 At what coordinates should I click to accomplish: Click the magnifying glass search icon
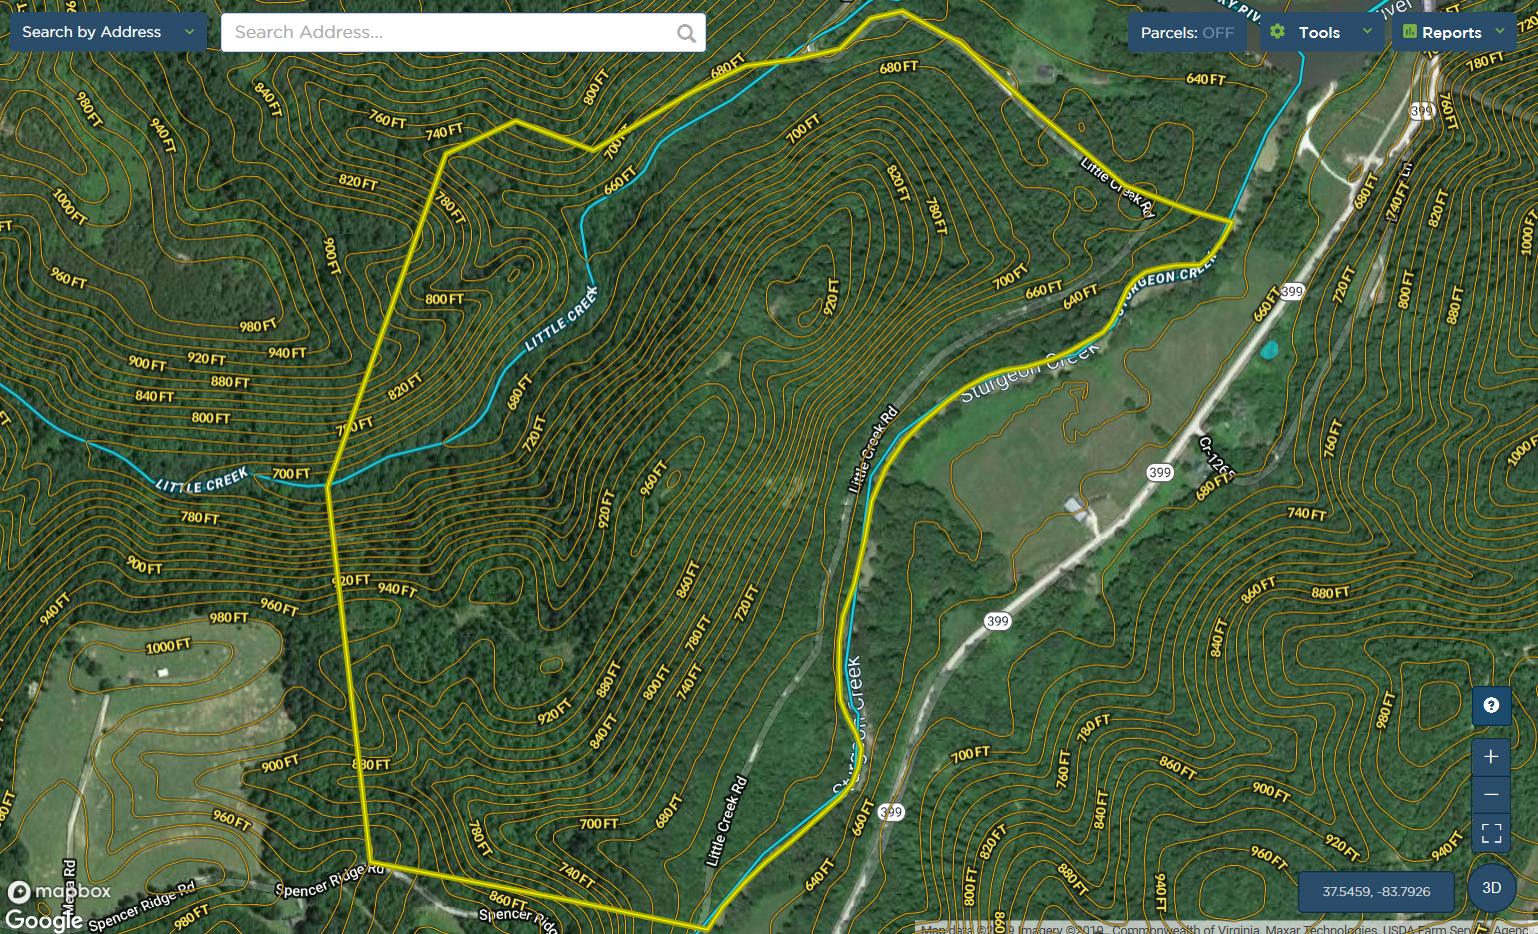pyautogui.click(x=686, y=33)
